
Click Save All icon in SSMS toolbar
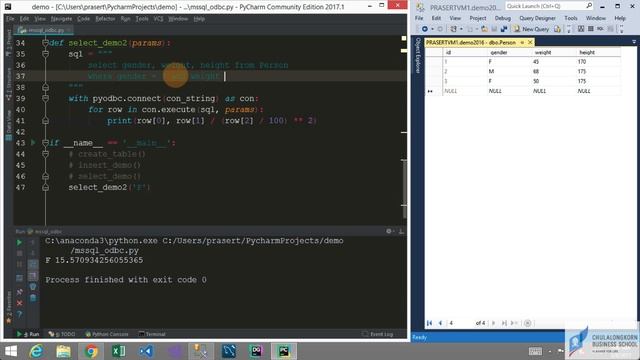[504, 29]
